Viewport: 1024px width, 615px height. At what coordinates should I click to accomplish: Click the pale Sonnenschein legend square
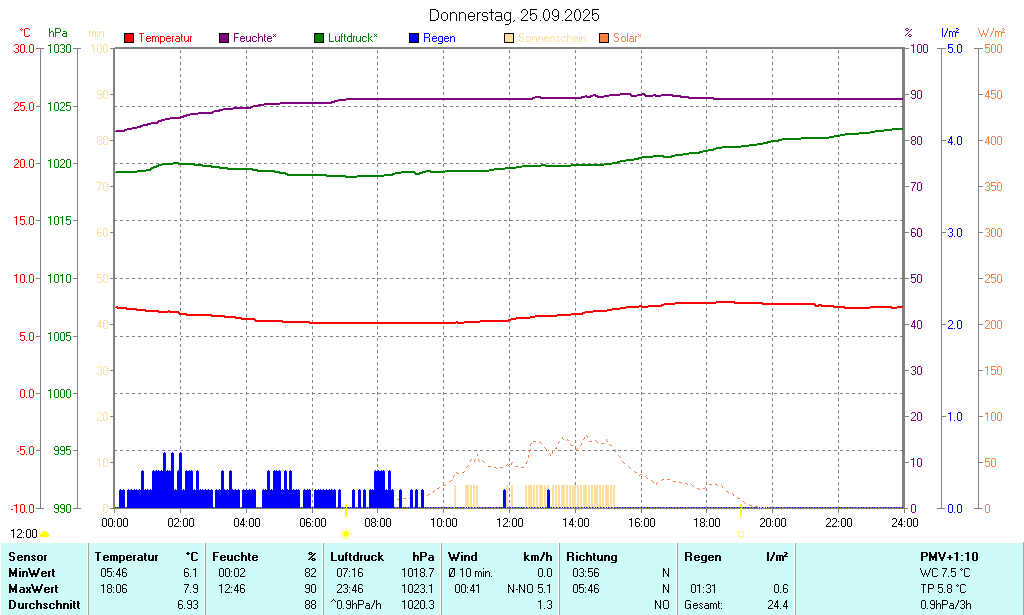click(x=509, y=38)
